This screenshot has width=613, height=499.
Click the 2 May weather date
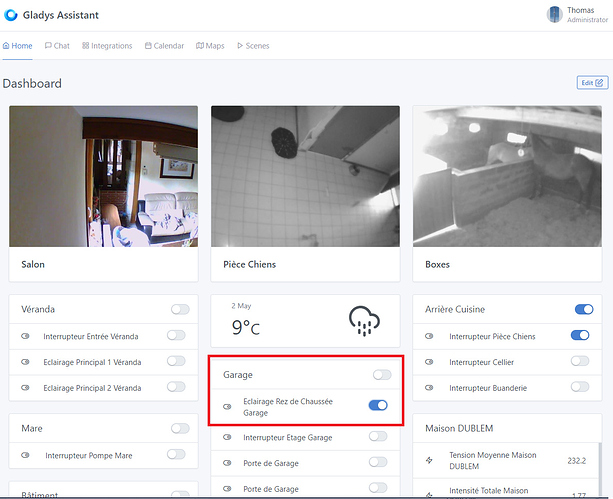pyautogui.click(x=241, y=306)
